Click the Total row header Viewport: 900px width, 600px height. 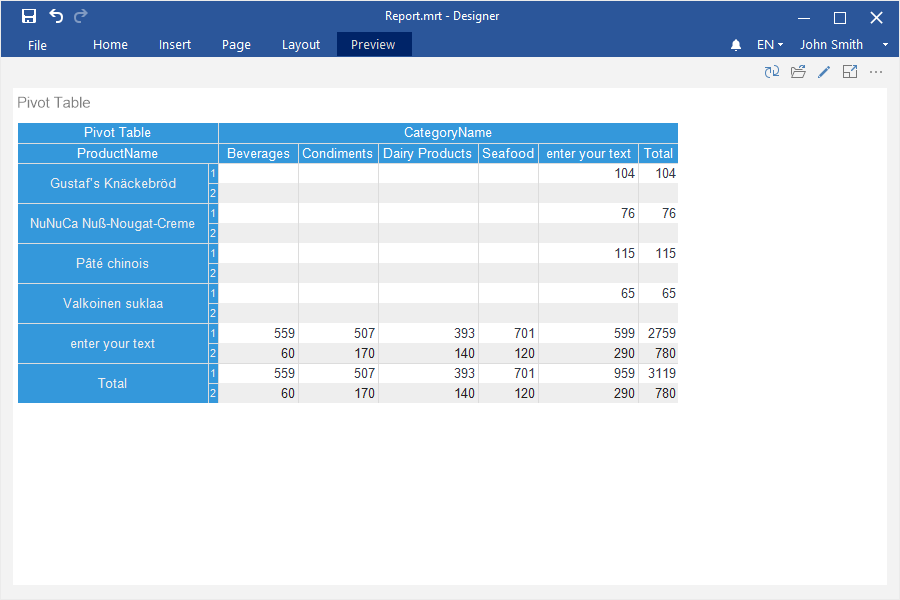coord(113,384)
